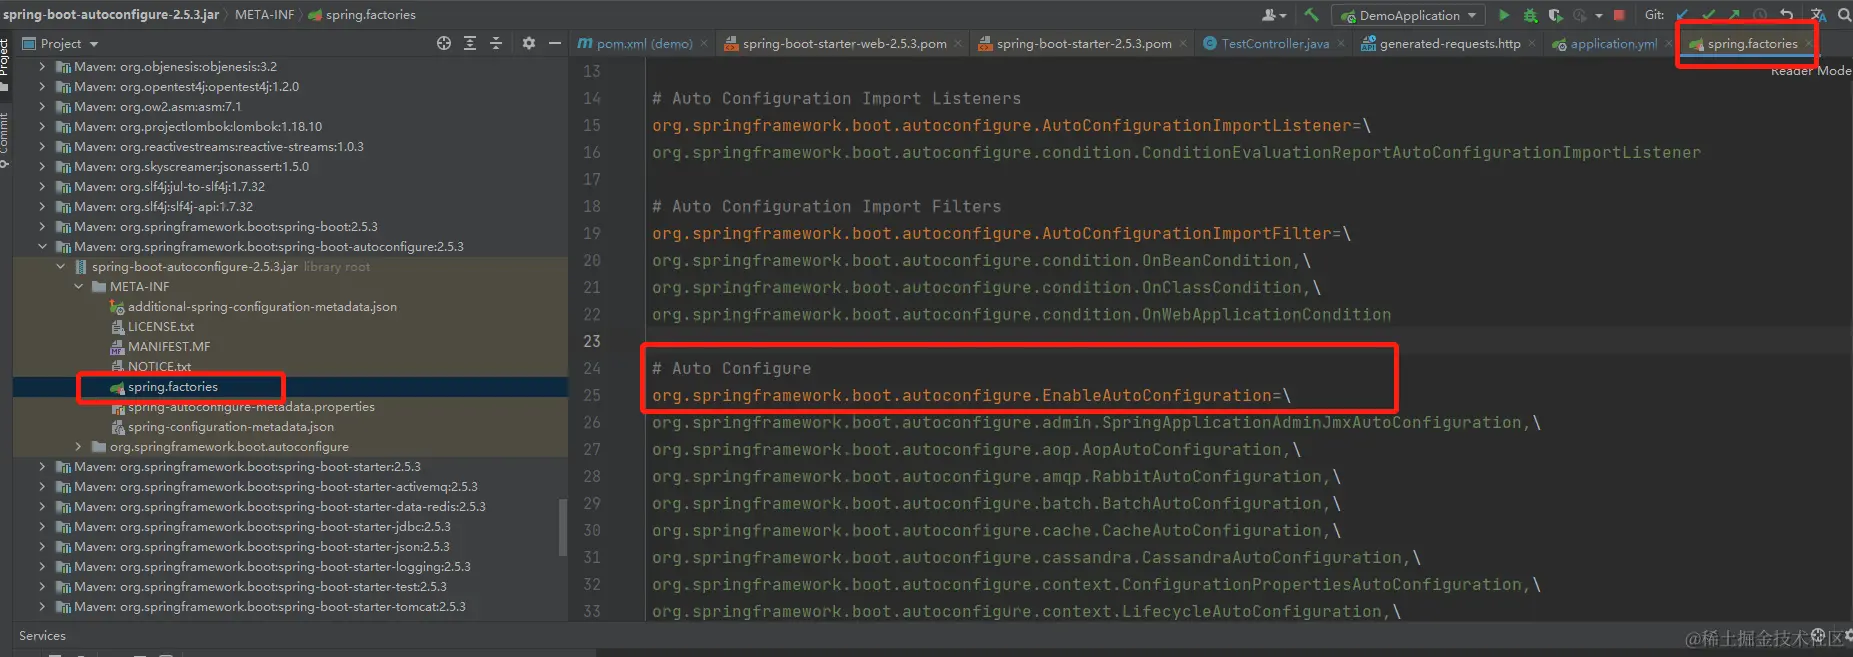Close the generated-requests.http tab
The image size is (1853, 657).
[x=1532, y=43]
